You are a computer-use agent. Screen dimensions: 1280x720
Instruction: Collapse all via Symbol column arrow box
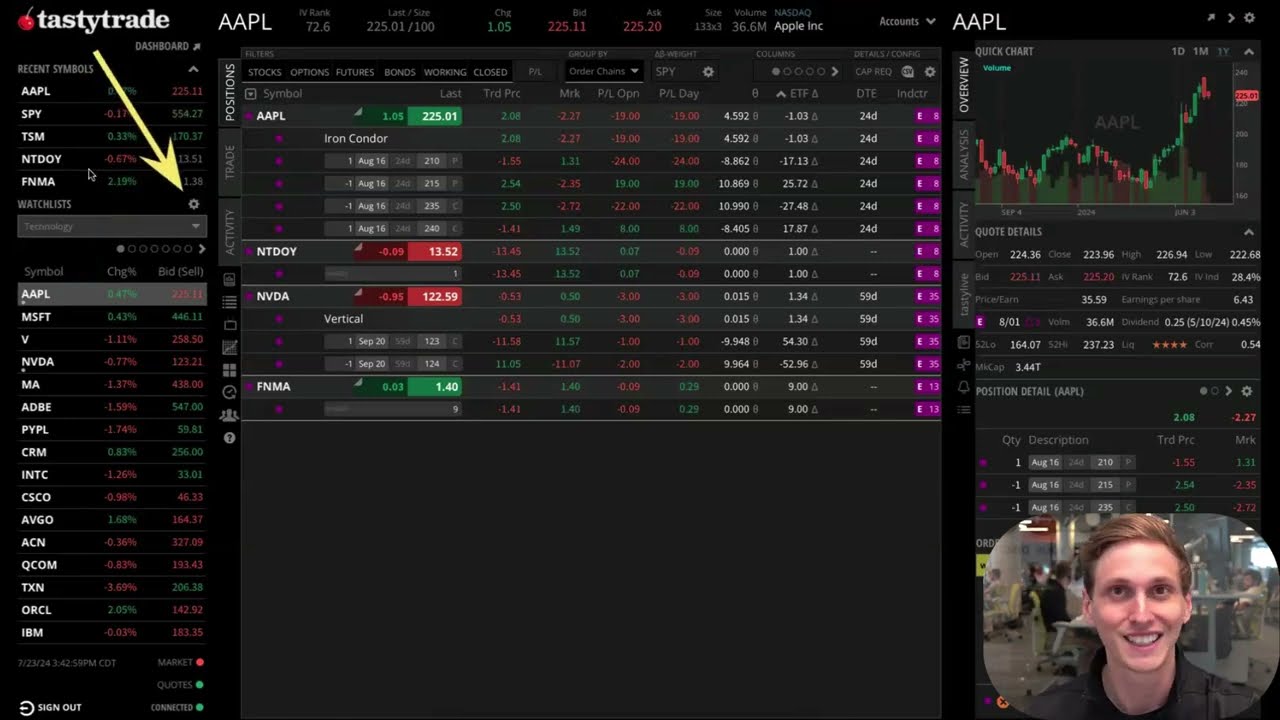click(x=251, y=94)
